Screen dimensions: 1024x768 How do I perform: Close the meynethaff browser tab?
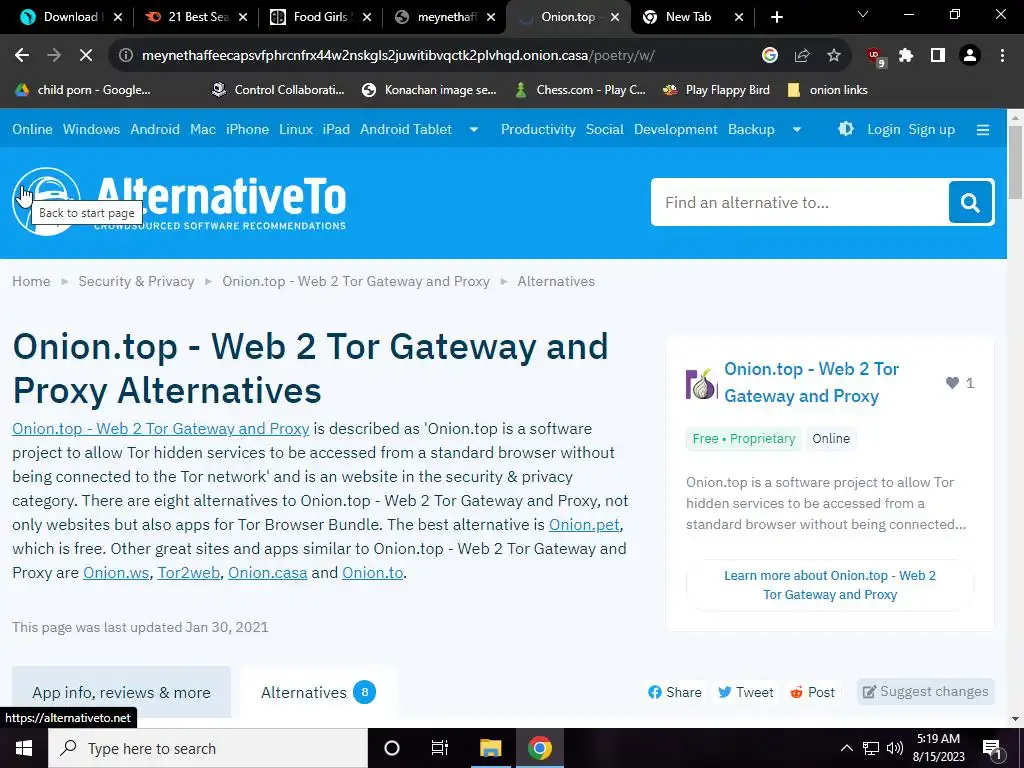pyautogui.click(x=491, y=17)
